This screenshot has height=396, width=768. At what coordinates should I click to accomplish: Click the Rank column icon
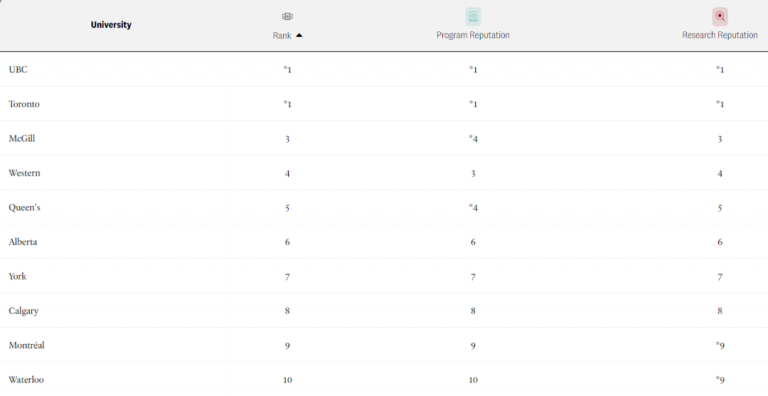[288, 17]
